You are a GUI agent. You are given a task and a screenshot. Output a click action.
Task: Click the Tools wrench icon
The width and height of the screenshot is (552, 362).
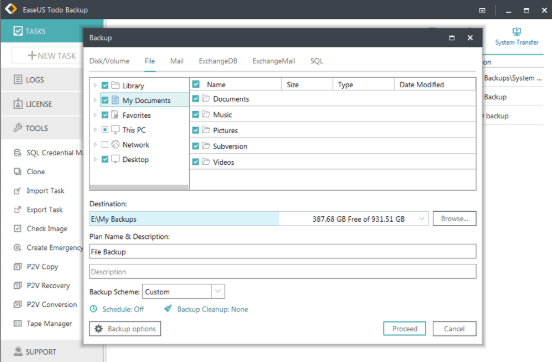pyautogui.click(x=18, y=128)
